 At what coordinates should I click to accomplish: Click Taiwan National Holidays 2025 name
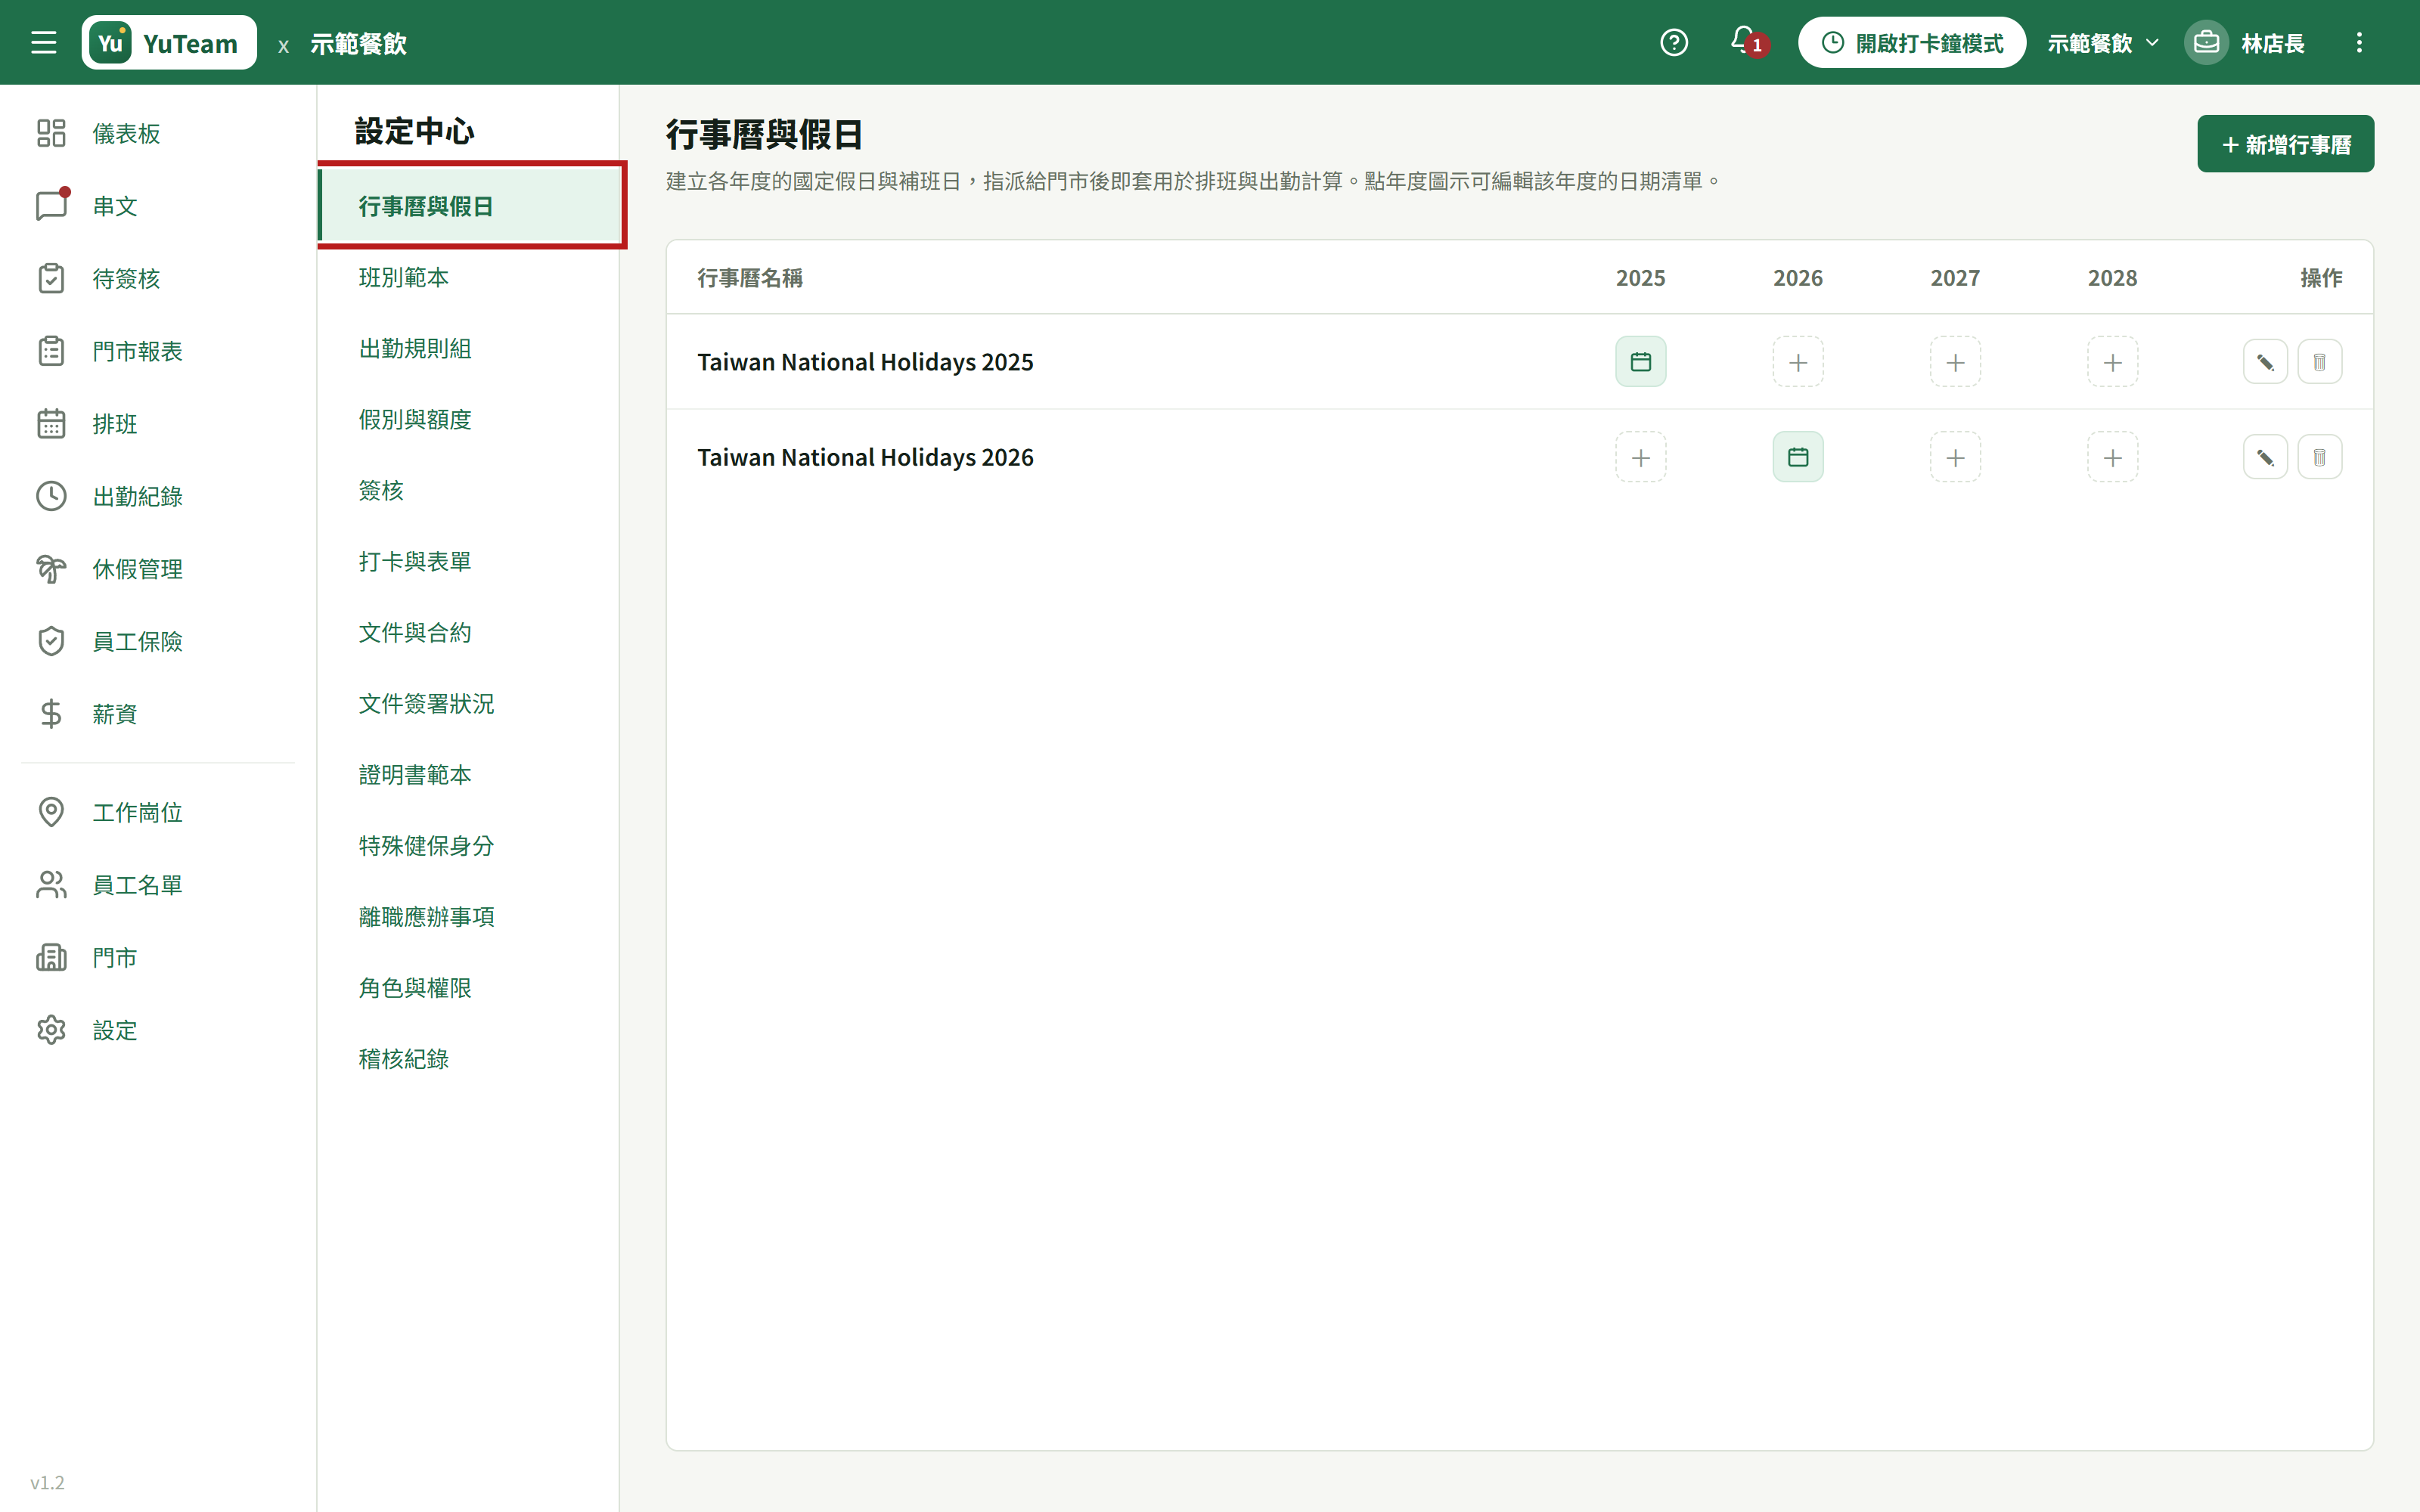pyautogui.click(x=865, y=362)
